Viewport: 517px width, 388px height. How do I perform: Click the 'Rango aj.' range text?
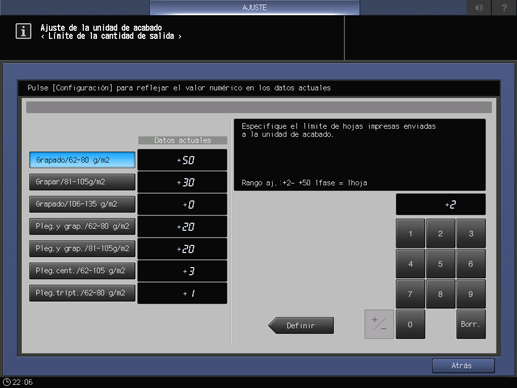pyautogui.click(x=304, y=183)
